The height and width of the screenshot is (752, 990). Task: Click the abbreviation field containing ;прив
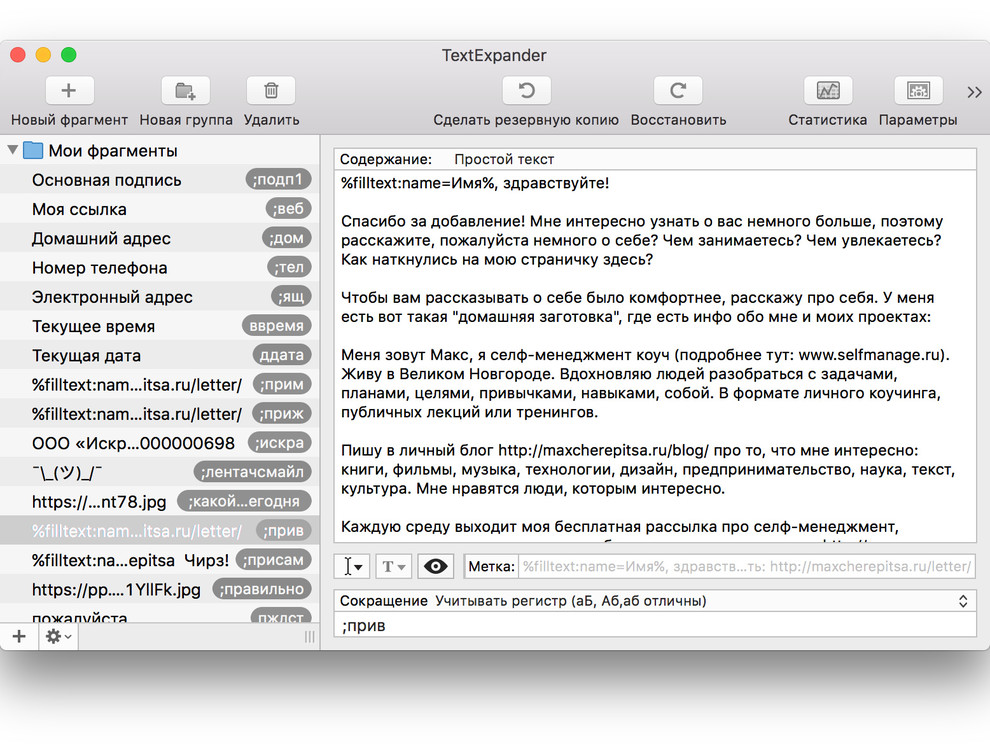[655, 626]
